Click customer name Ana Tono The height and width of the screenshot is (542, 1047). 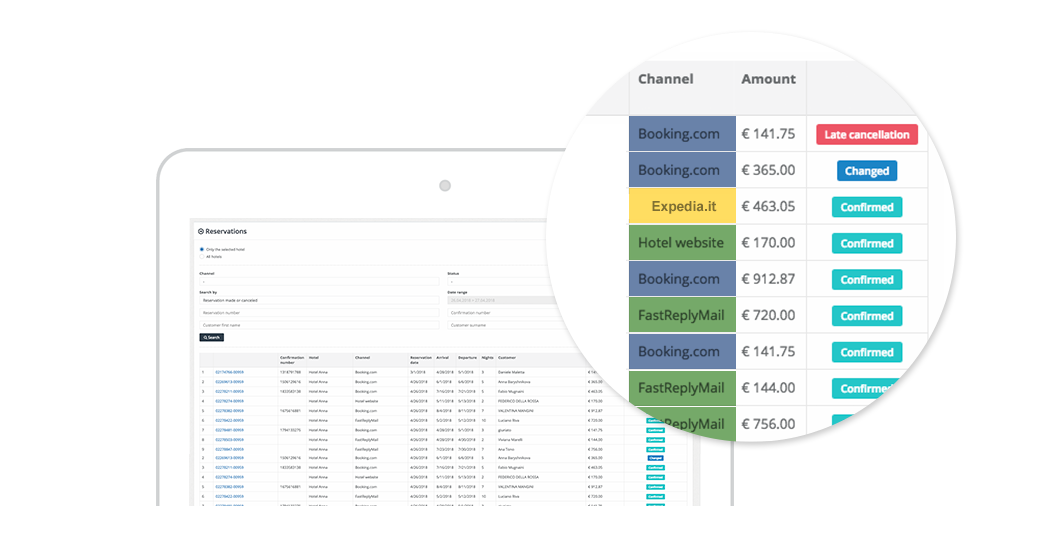point(506,449)
